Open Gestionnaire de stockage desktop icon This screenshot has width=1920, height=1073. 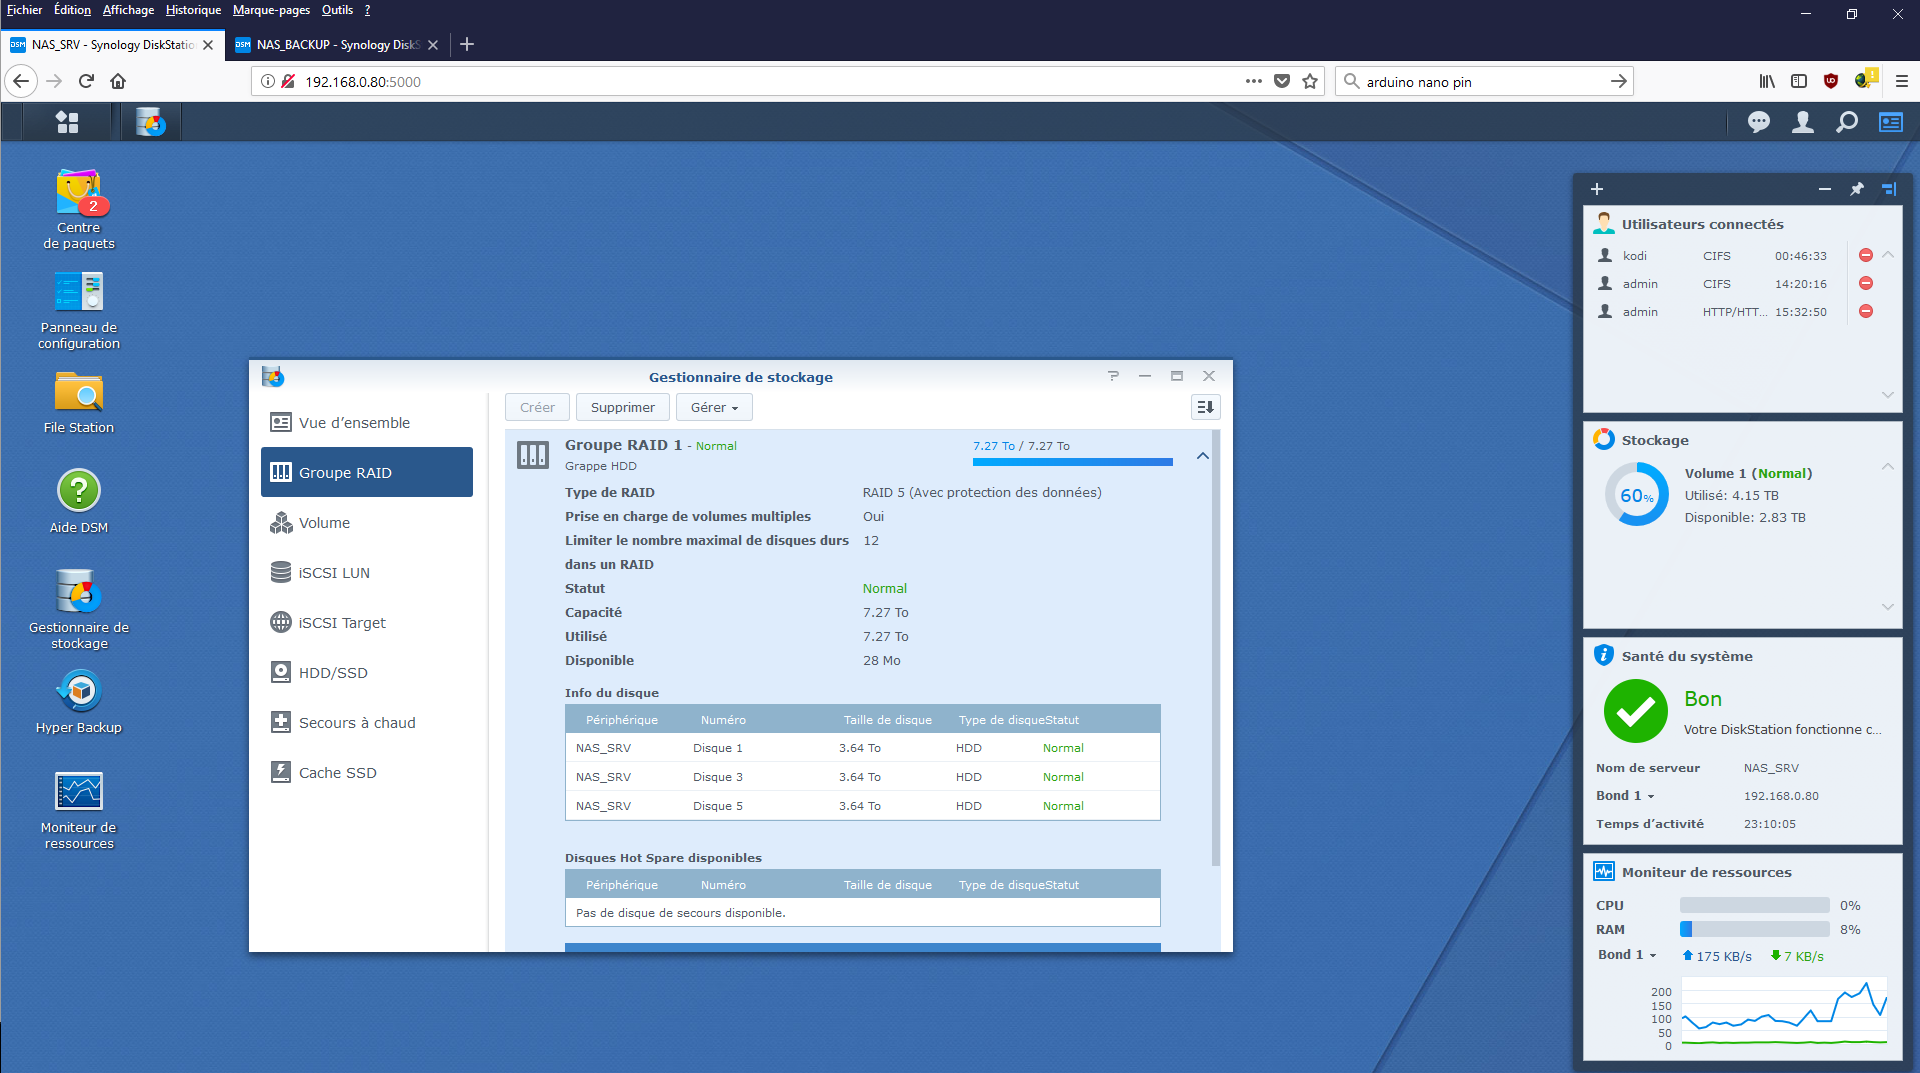79,609
